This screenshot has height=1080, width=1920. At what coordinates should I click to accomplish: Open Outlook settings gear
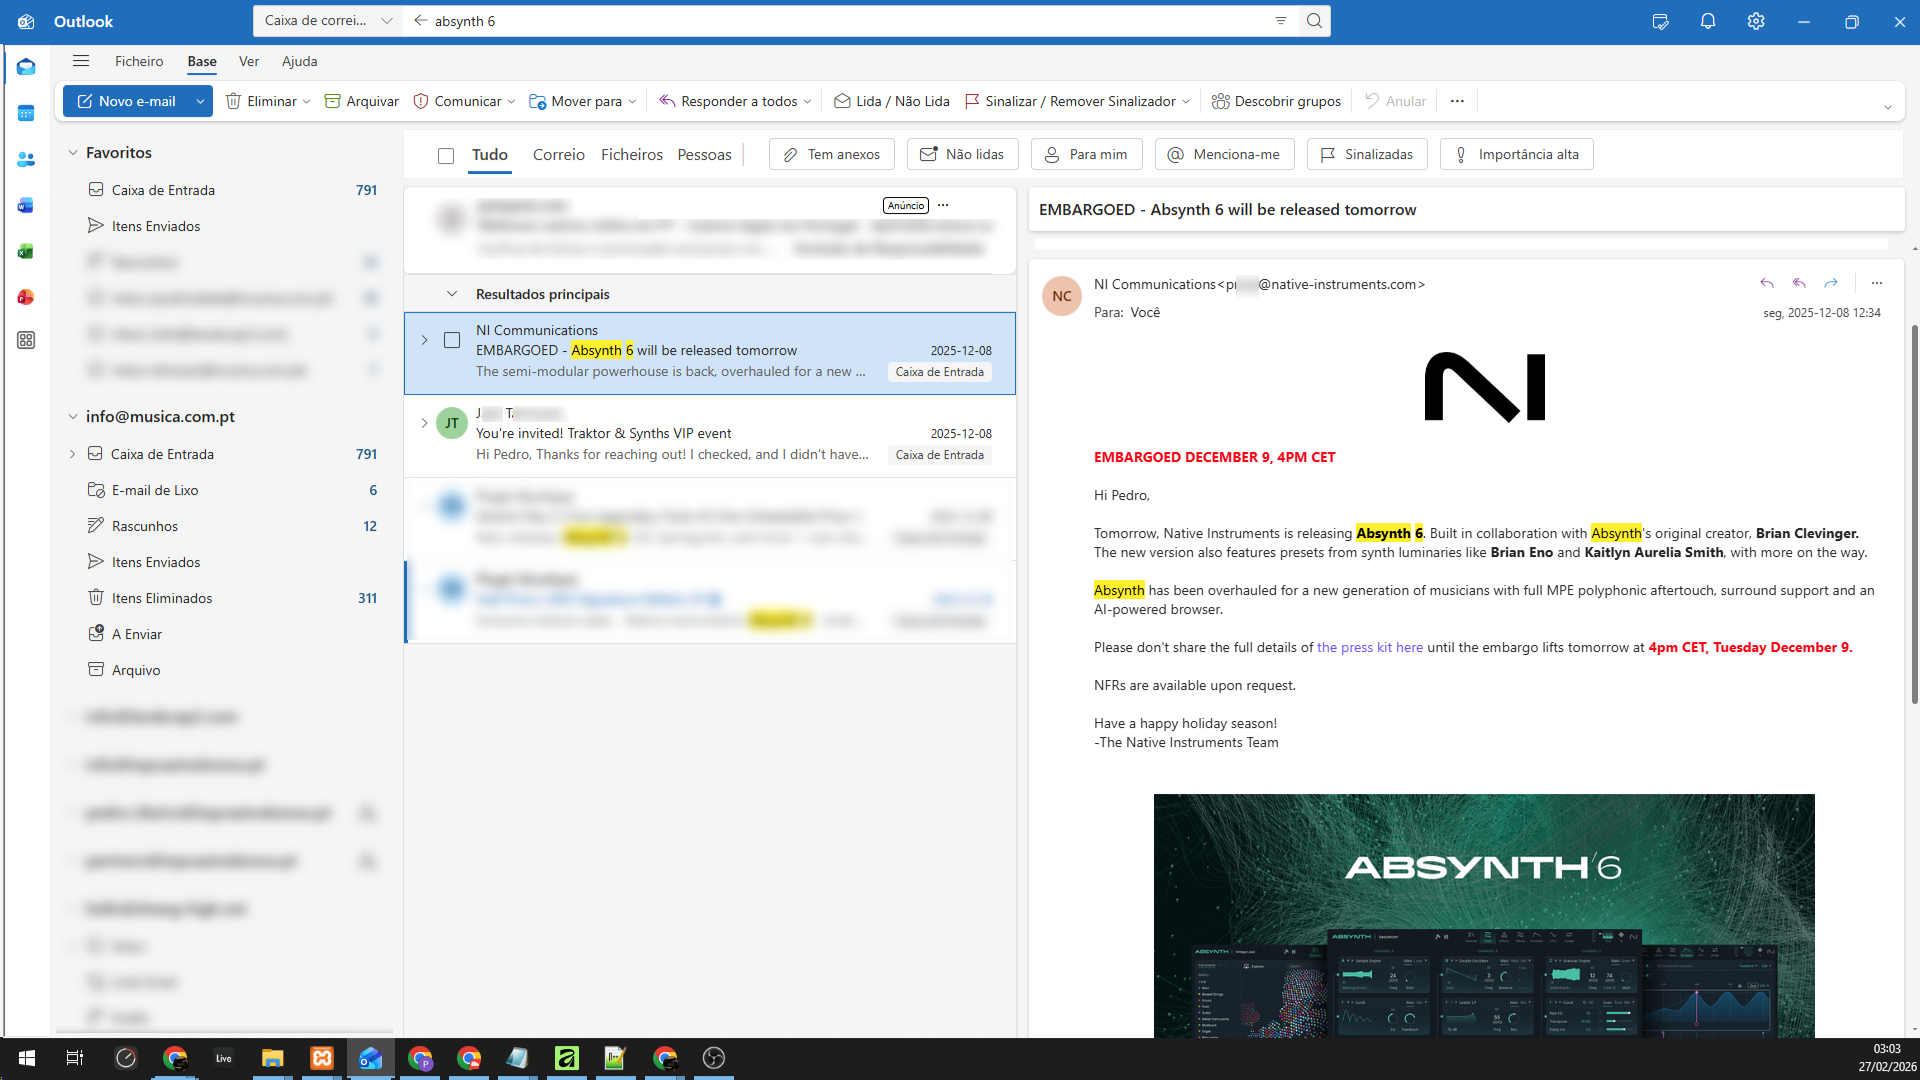[x=1756, y=22]
